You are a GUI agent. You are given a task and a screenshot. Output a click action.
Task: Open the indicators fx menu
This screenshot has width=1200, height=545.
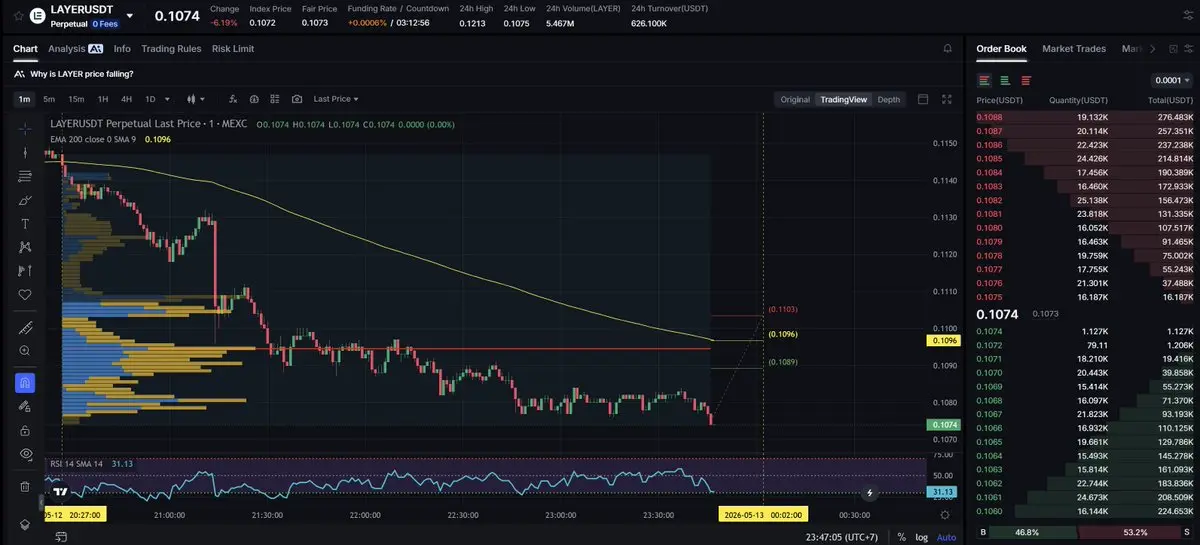[x=233, y=99]
